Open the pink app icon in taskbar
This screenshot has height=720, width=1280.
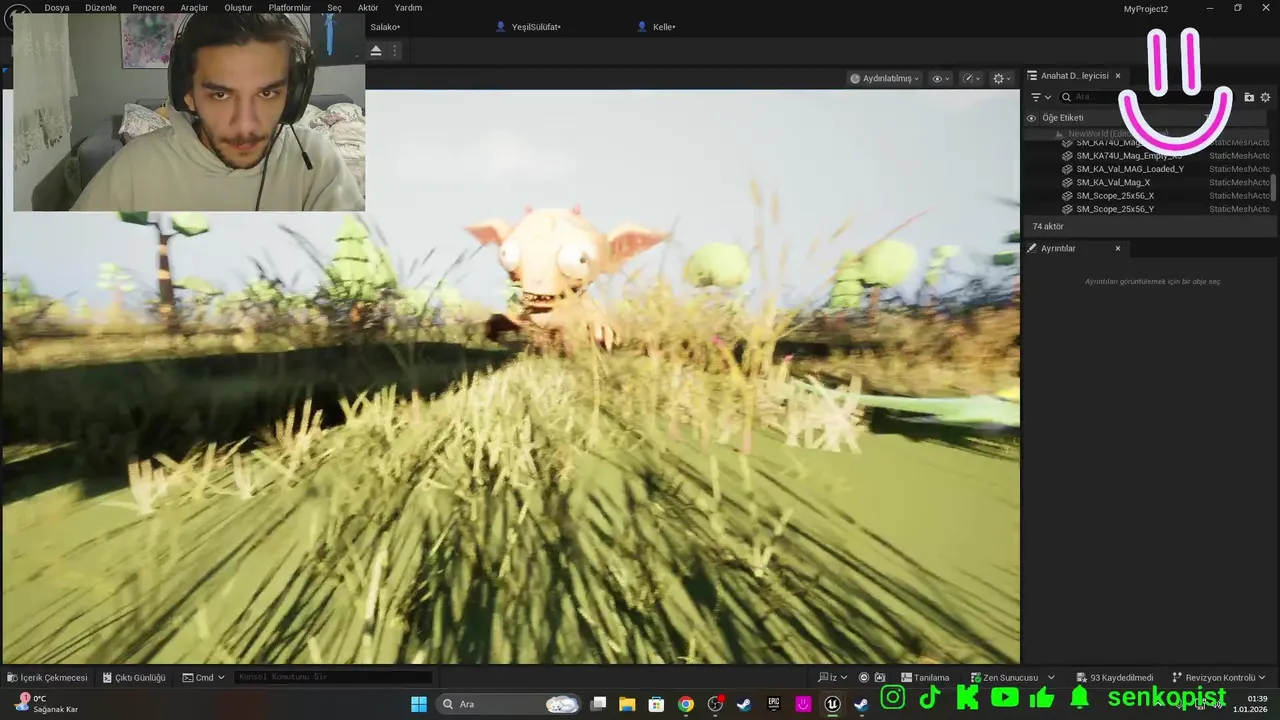click(803, 704)
